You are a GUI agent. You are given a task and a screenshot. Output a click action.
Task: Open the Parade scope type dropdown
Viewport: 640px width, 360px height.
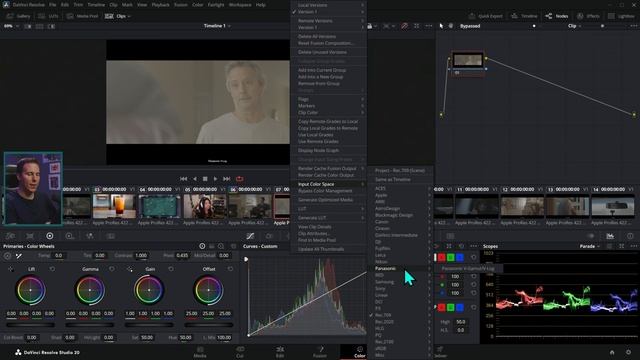pos(589,246)
